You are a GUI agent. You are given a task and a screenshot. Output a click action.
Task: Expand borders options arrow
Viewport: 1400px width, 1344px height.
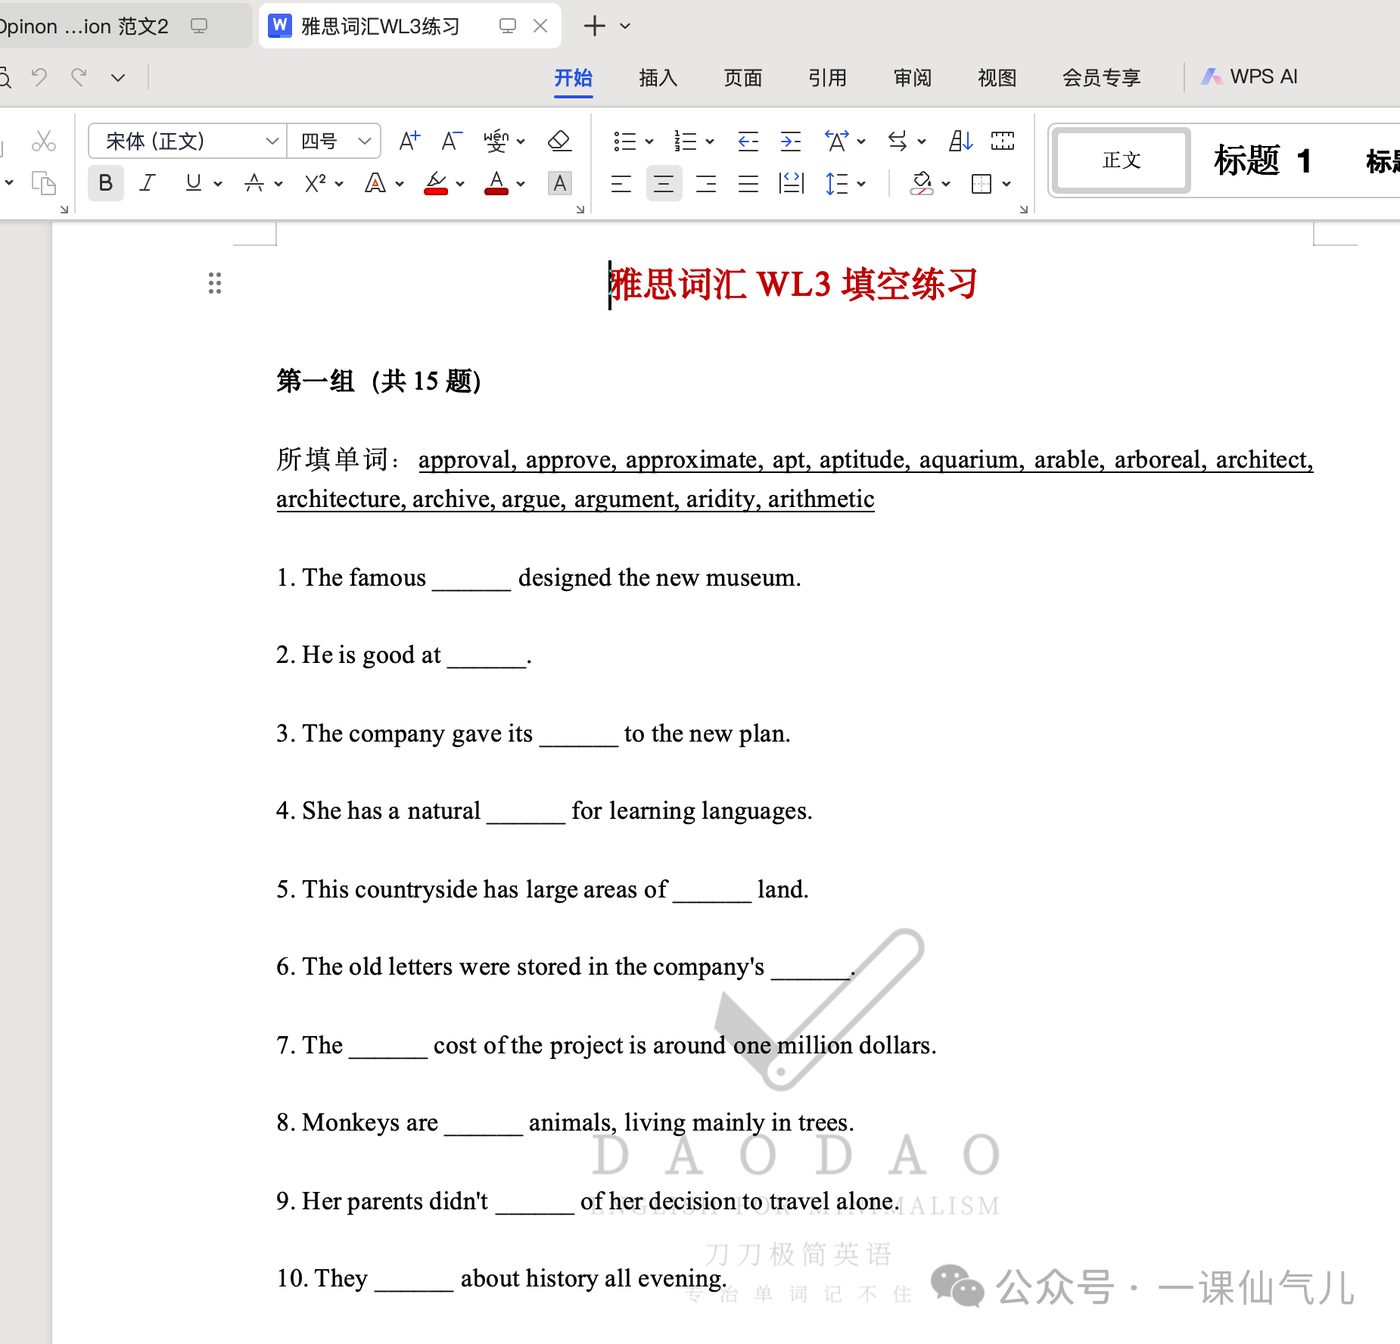coord(1006,184)
